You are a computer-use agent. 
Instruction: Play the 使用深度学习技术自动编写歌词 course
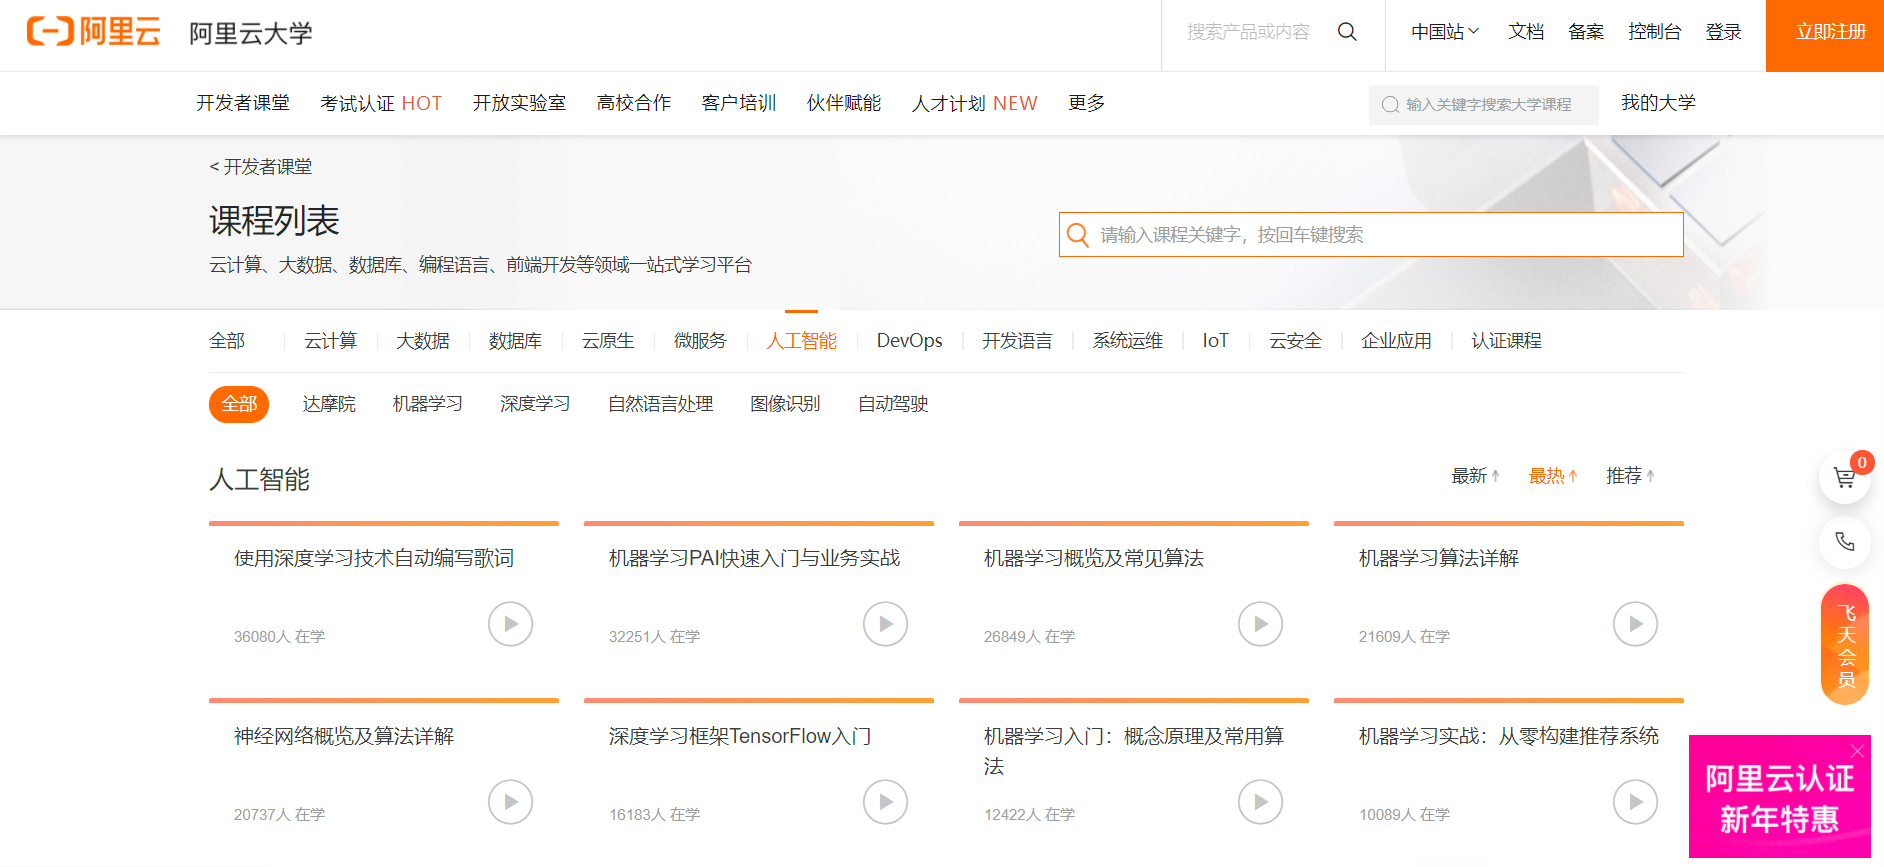(510, 624)
